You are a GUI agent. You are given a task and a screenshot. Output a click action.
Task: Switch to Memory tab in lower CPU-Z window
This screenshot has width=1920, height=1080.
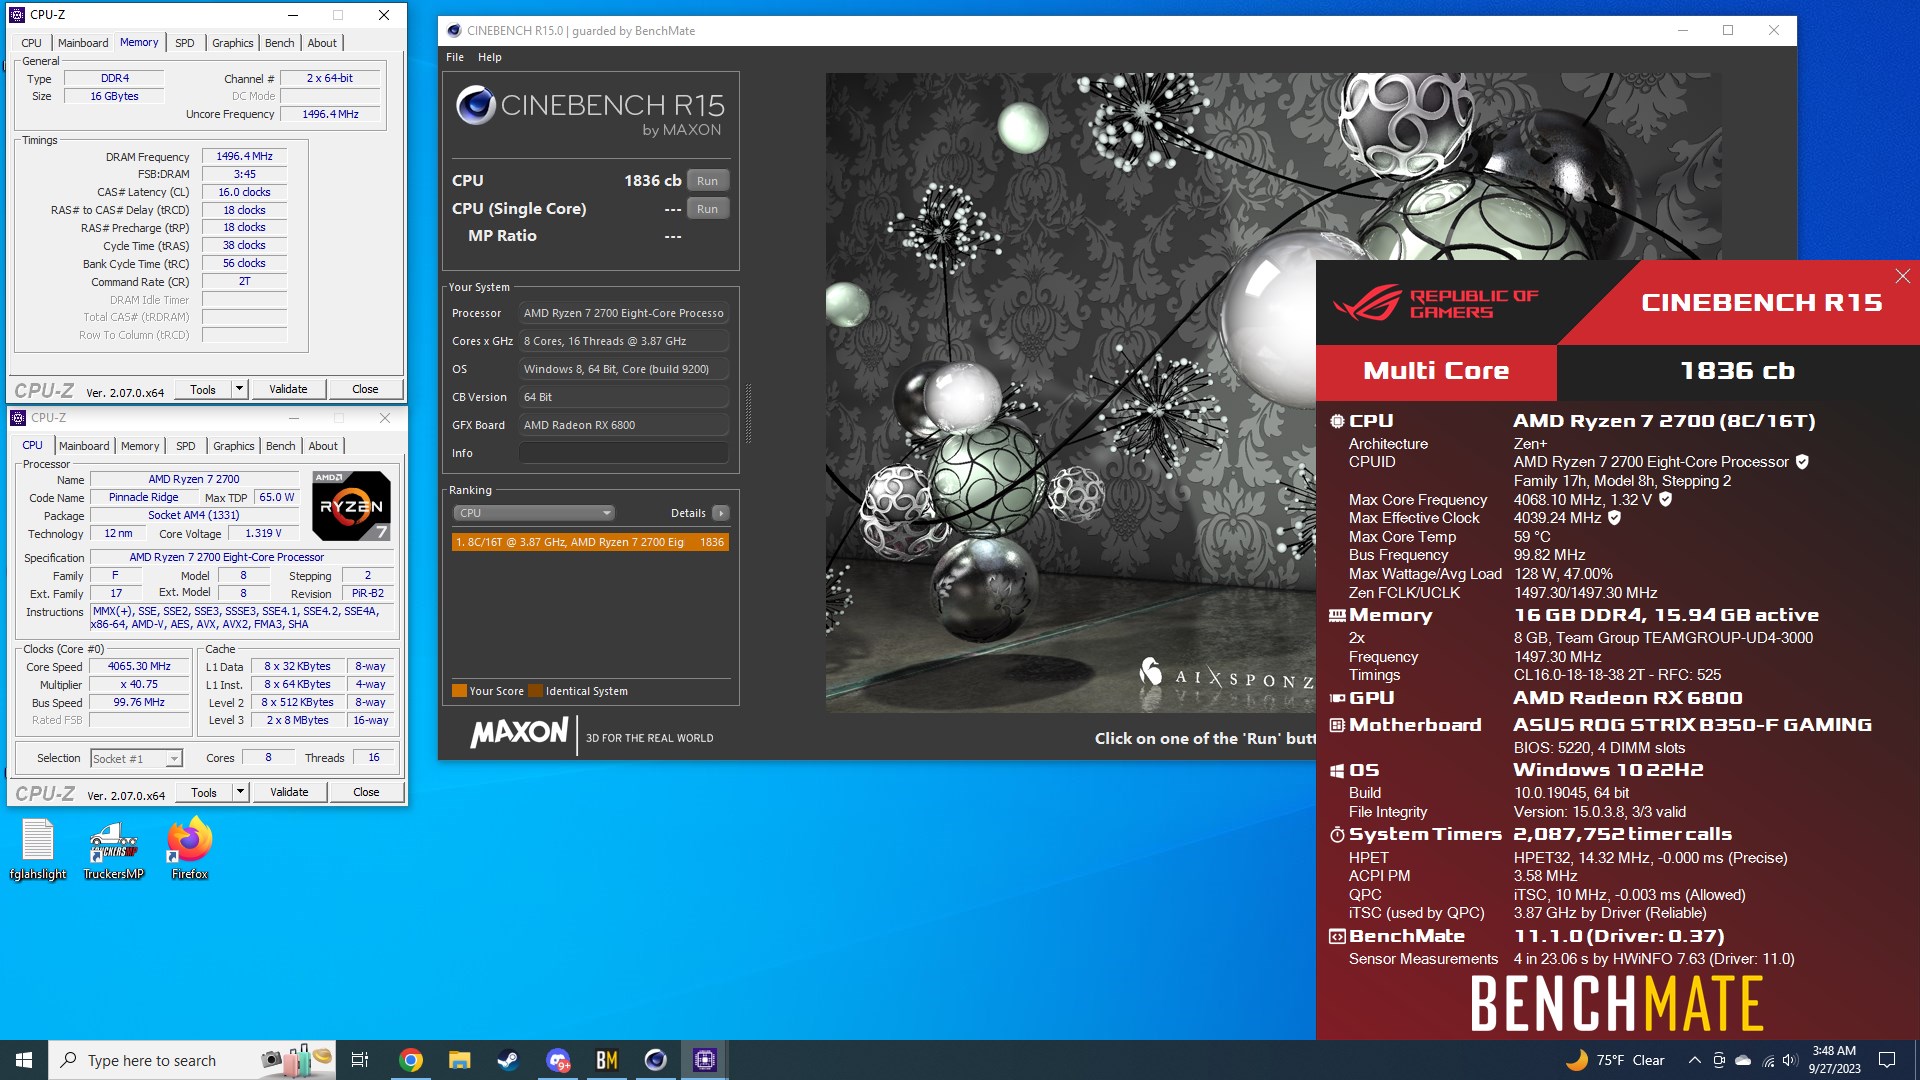tap(140, 446)
